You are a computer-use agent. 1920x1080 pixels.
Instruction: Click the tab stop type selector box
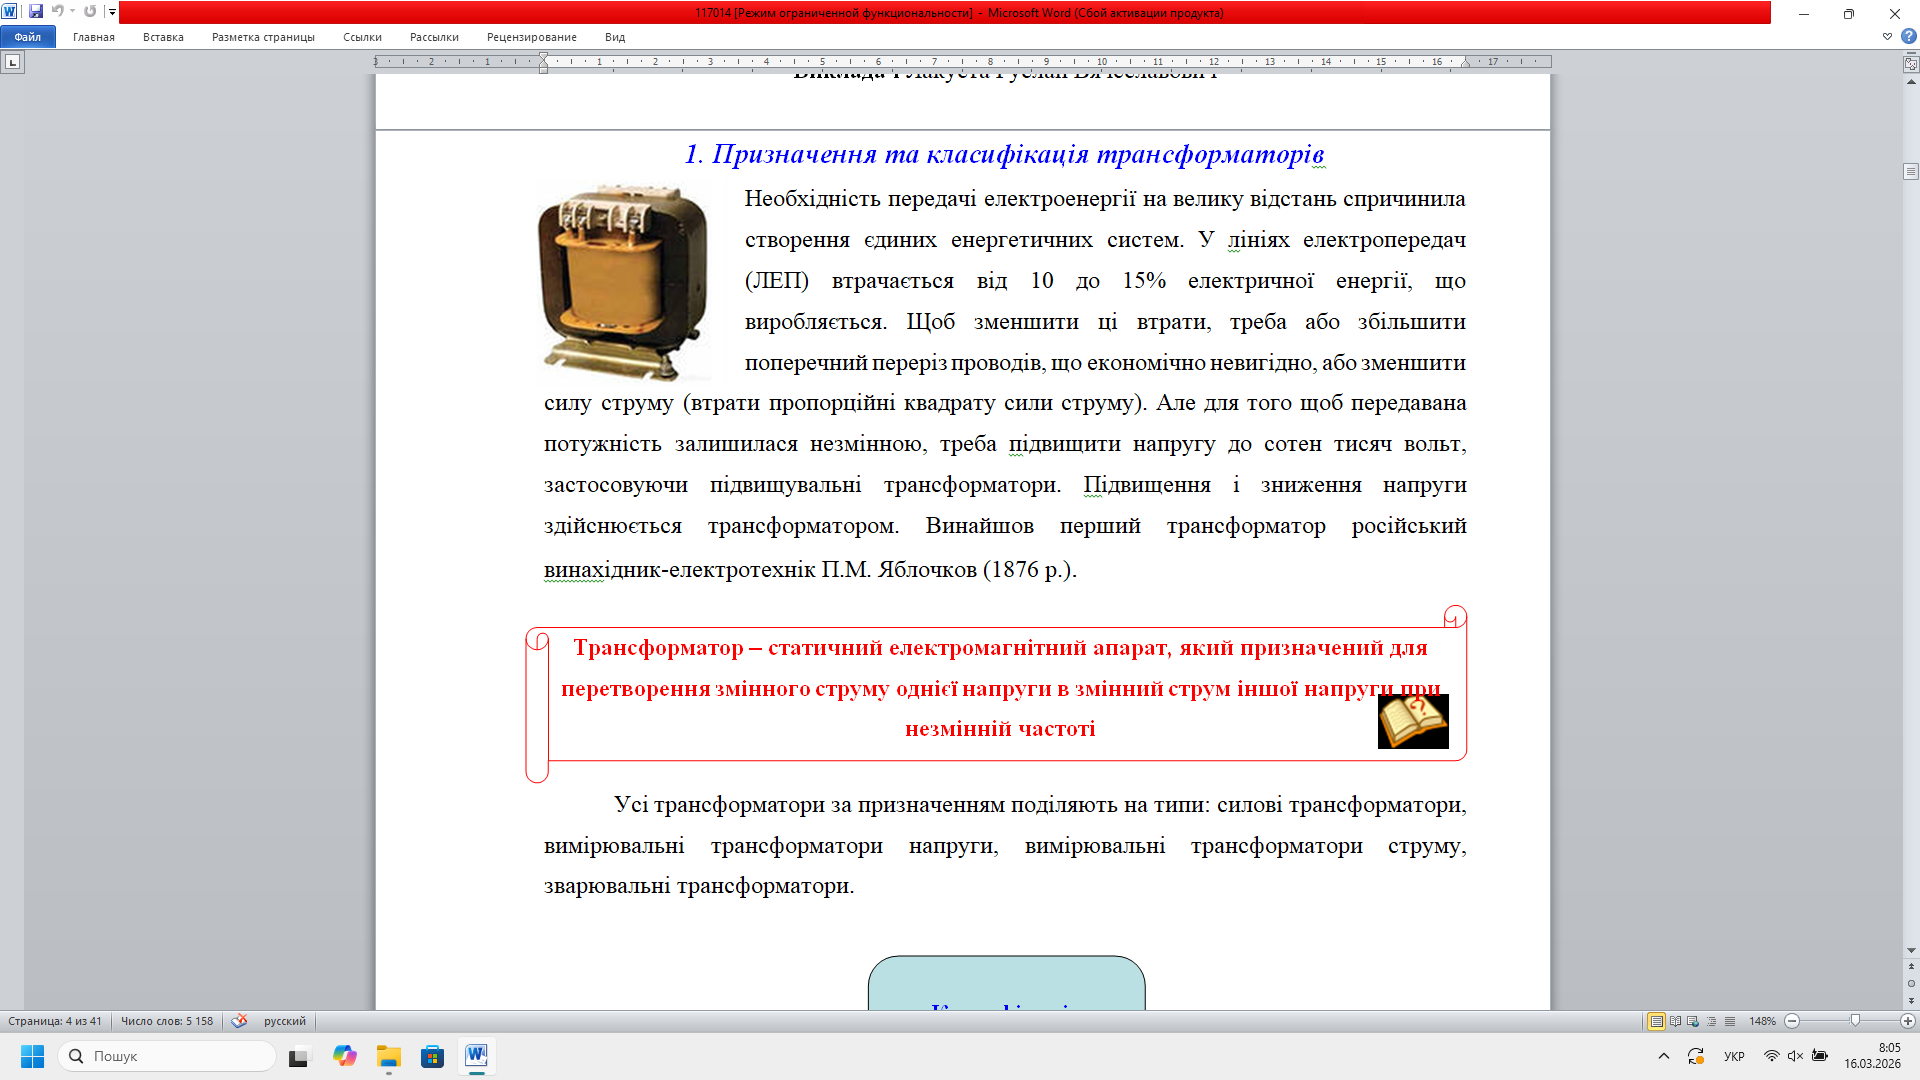point(12,62)
